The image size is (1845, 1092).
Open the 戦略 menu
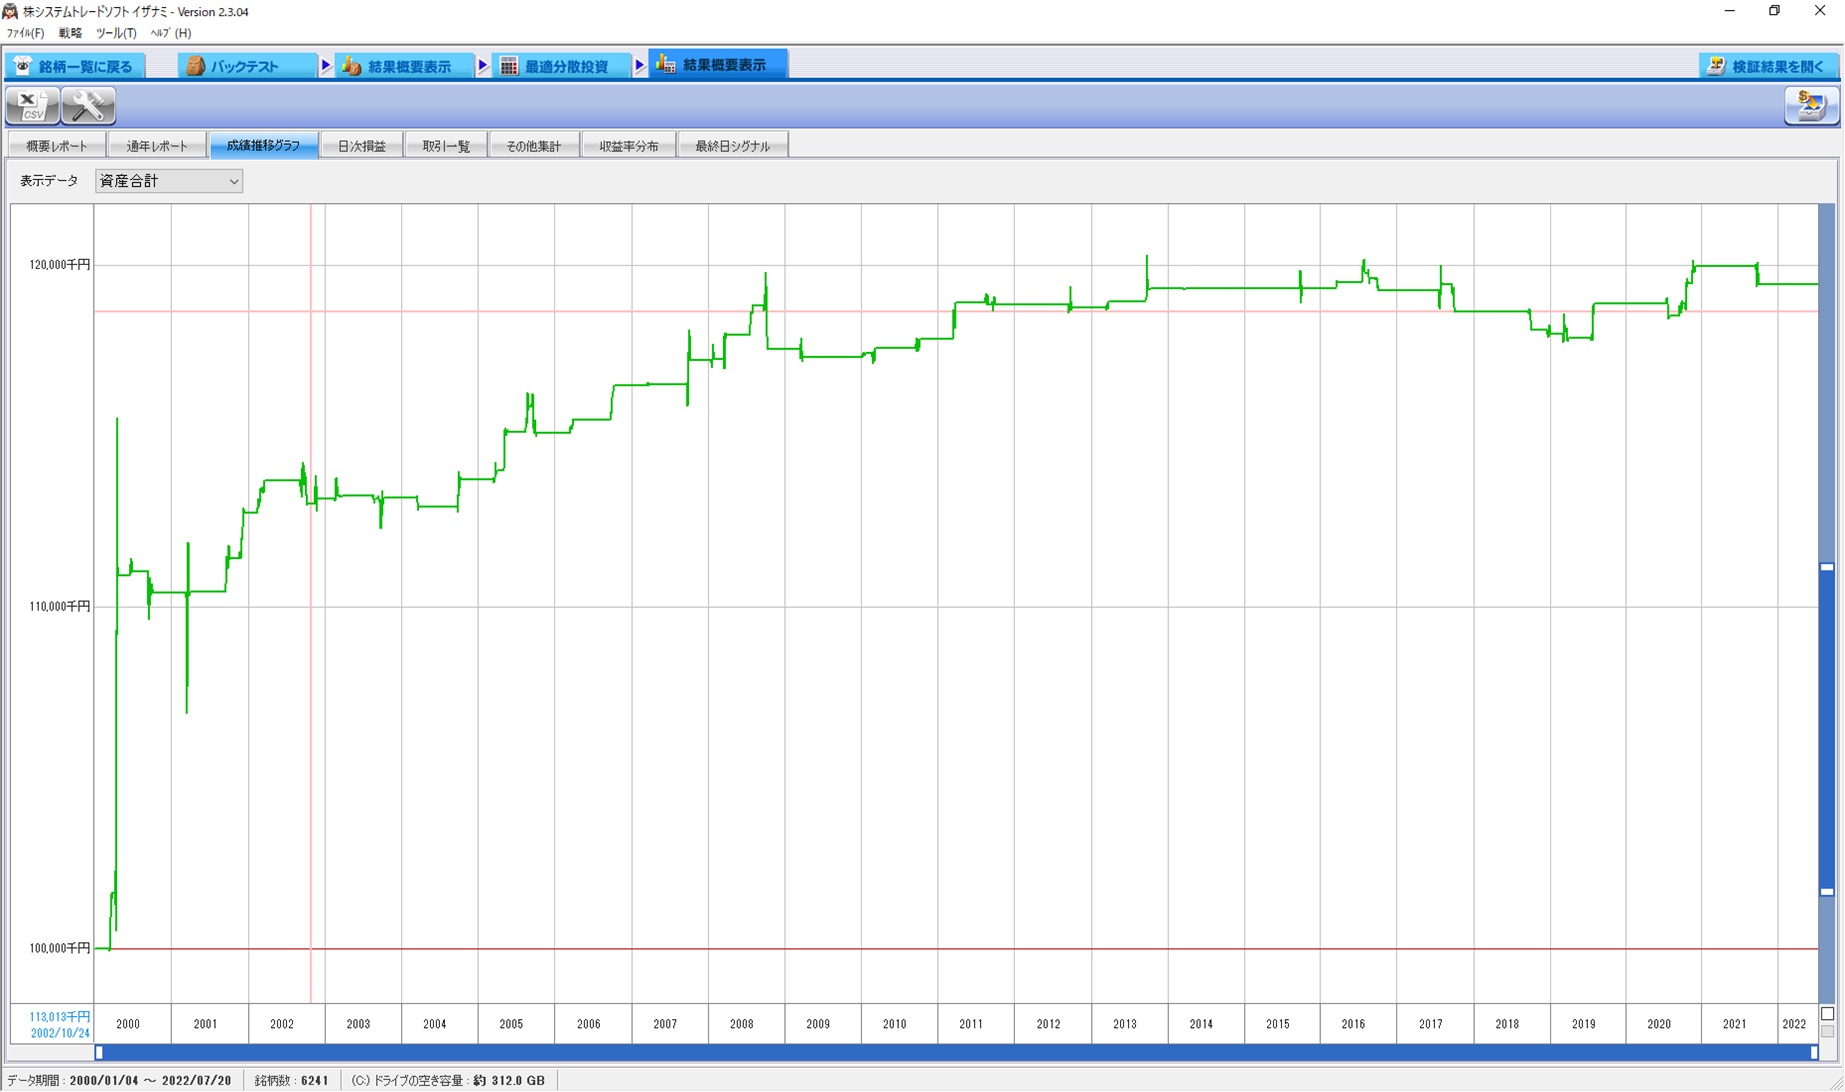point(70,33)
